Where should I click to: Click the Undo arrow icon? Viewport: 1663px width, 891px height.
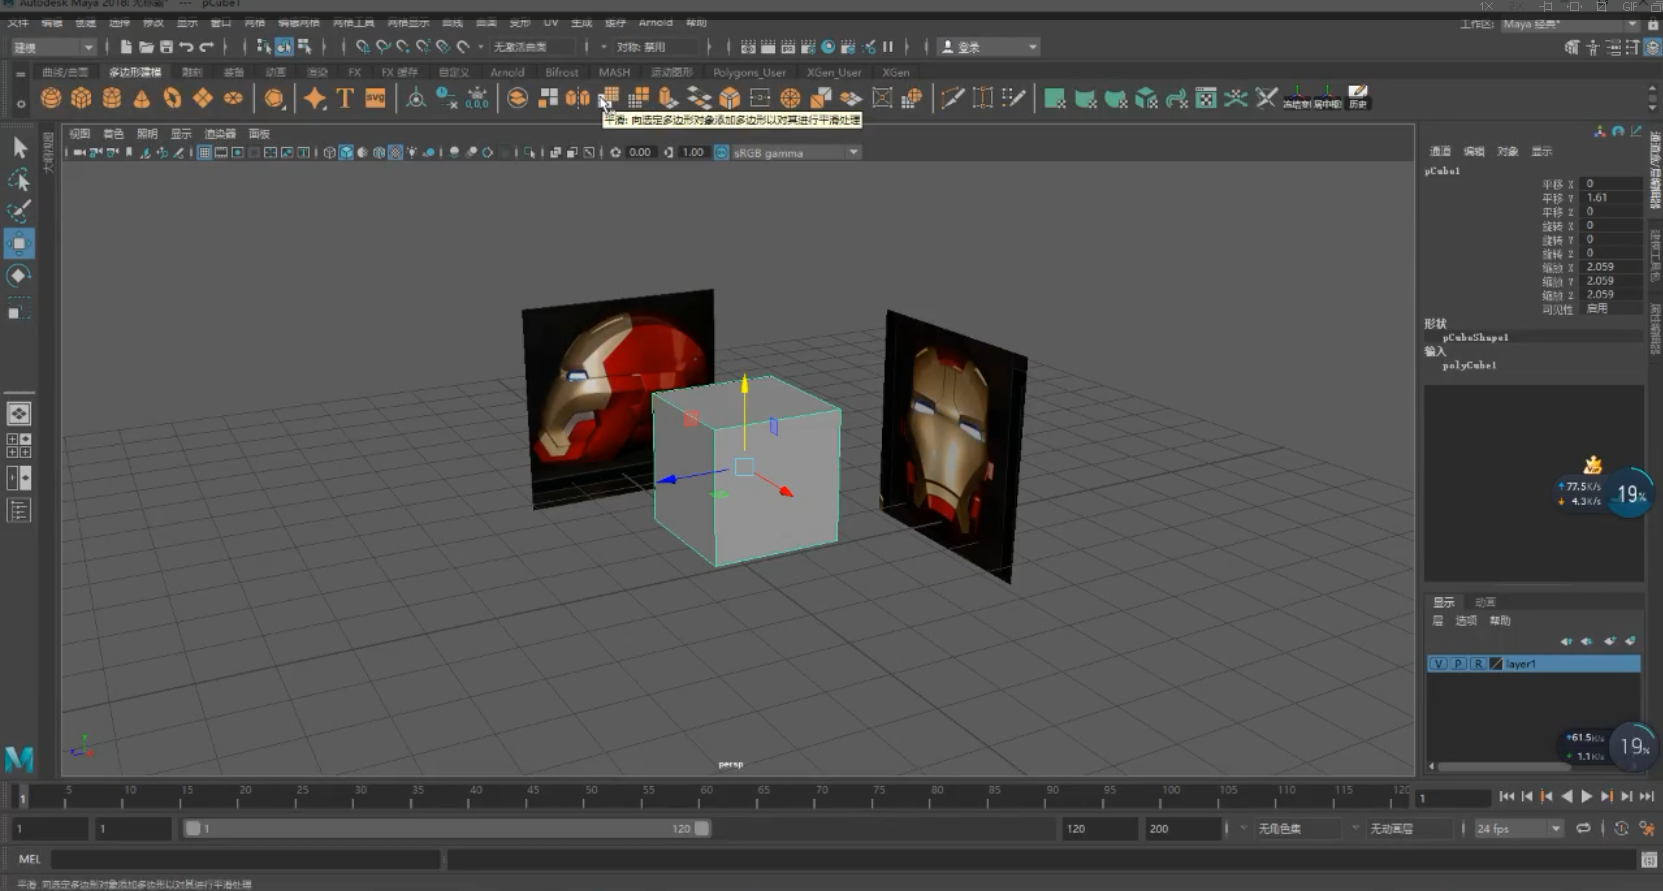click(x=186, y=47)
